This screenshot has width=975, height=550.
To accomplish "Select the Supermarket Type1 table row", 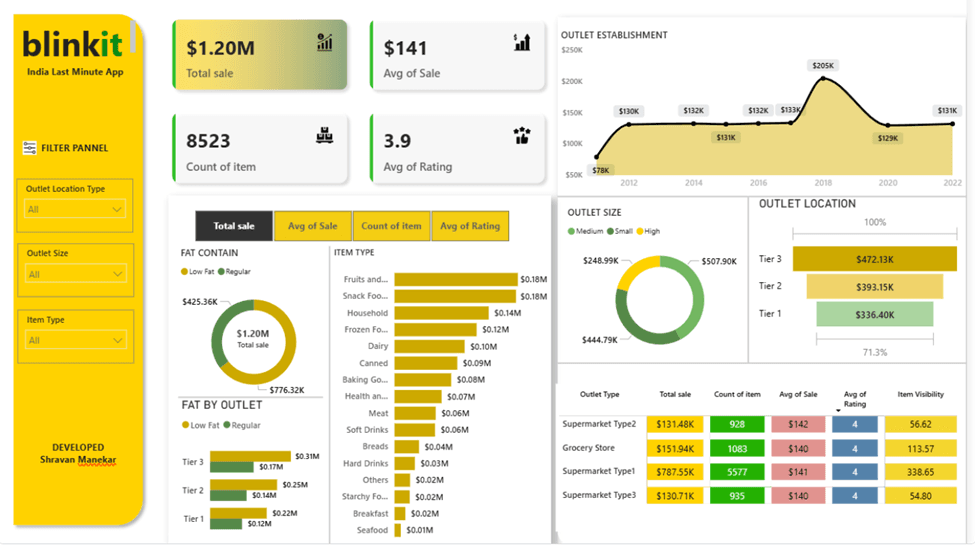I will point(600,471).
